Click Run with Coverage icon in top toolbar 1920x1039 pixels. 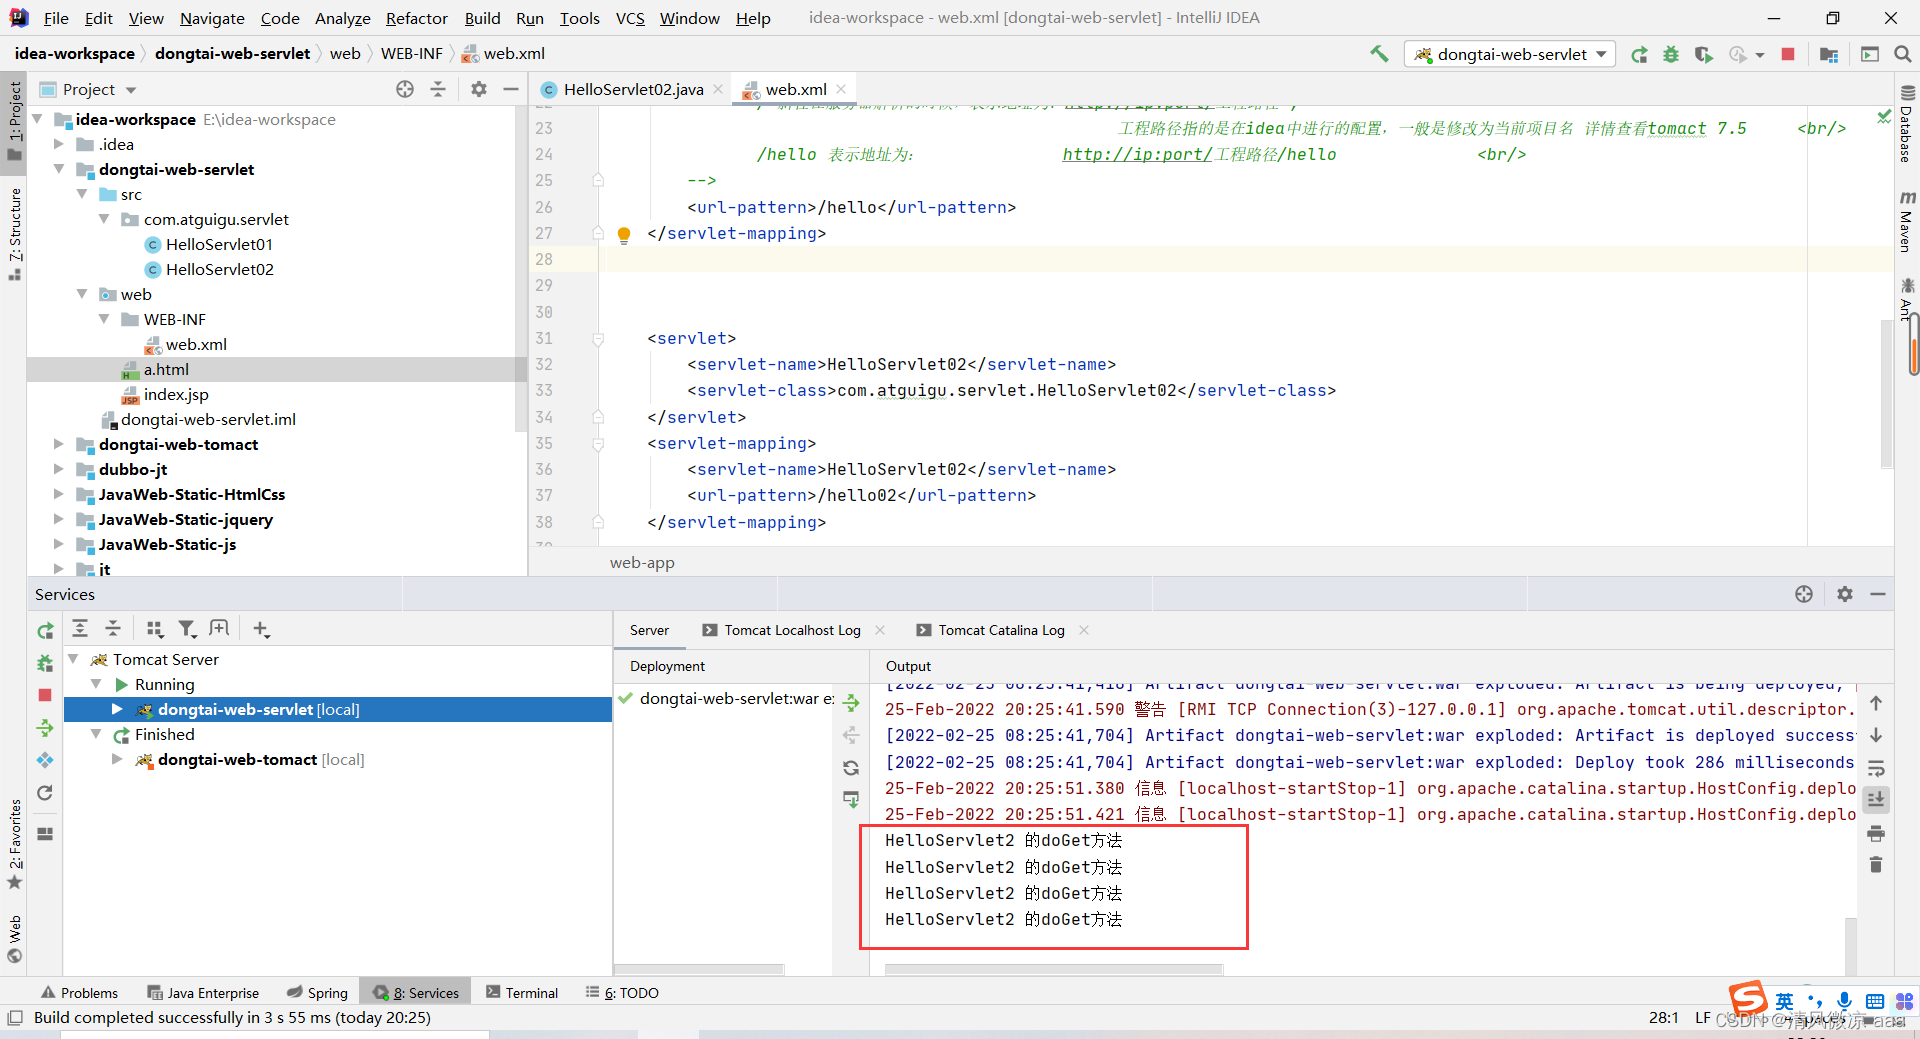pos(1703,54)
